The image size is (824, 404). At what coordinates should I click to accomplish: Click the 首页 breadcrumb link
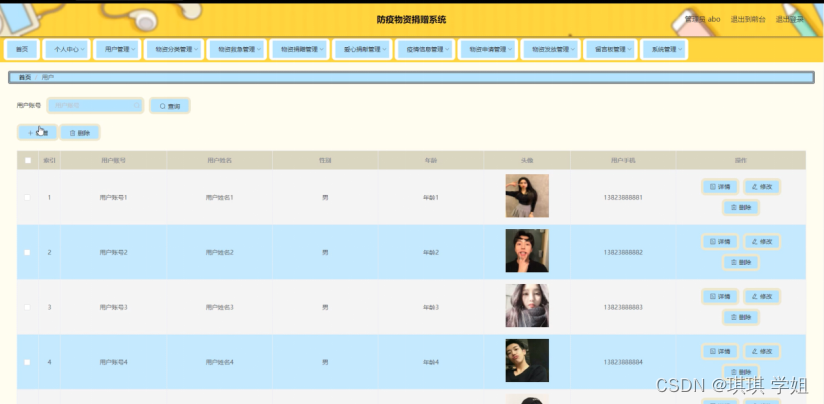(25, 77)
